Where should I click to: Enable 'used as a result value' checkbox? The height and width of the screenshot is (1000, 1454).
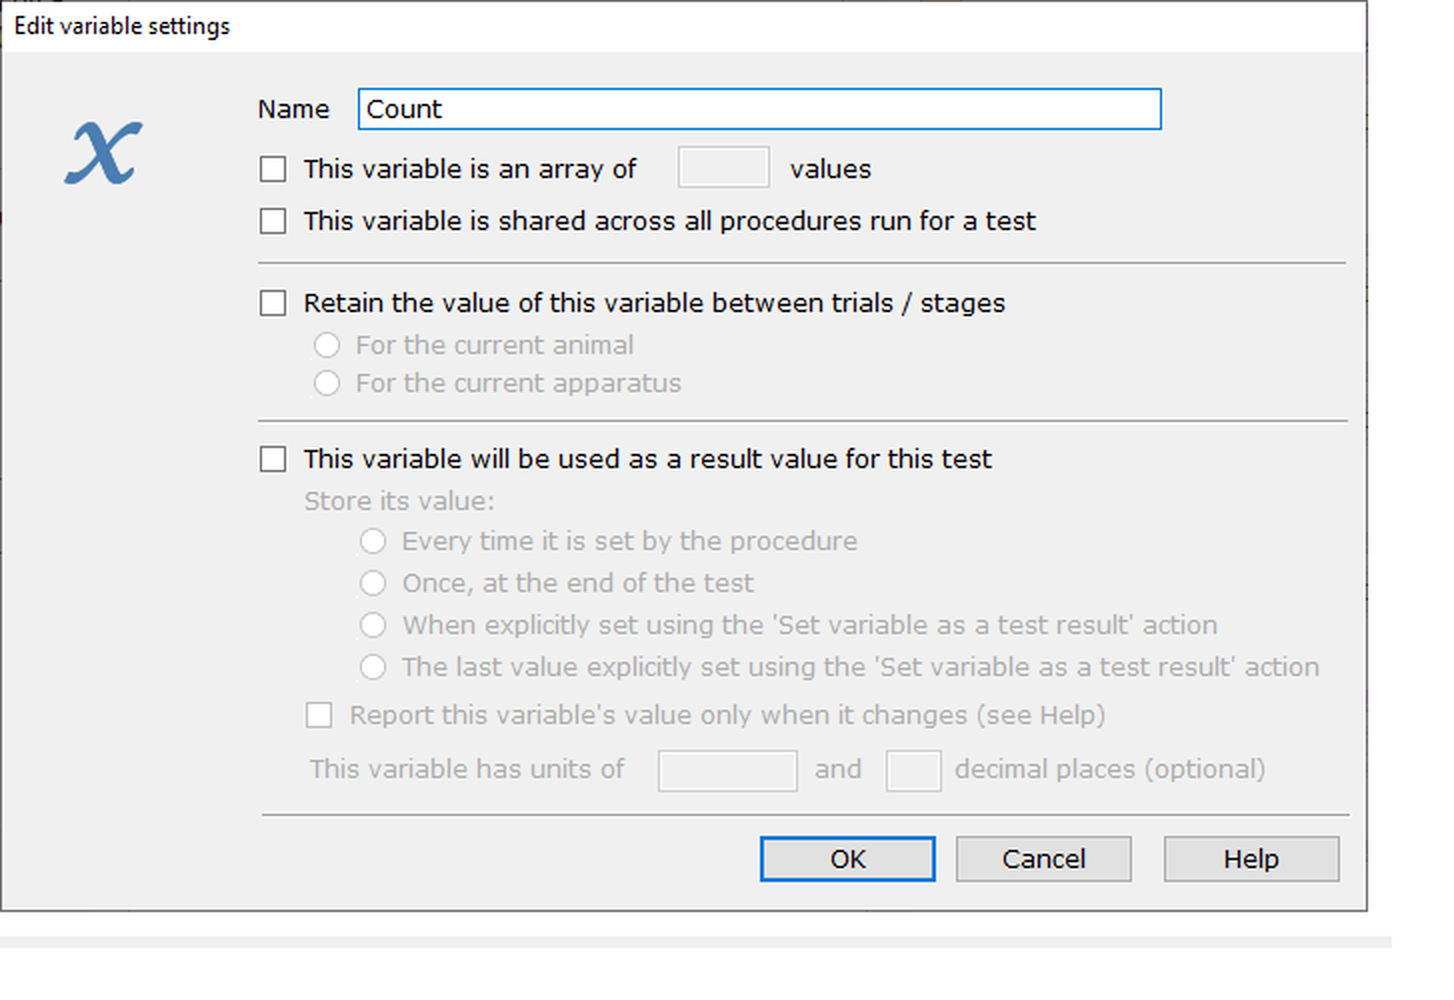point(273,459)
